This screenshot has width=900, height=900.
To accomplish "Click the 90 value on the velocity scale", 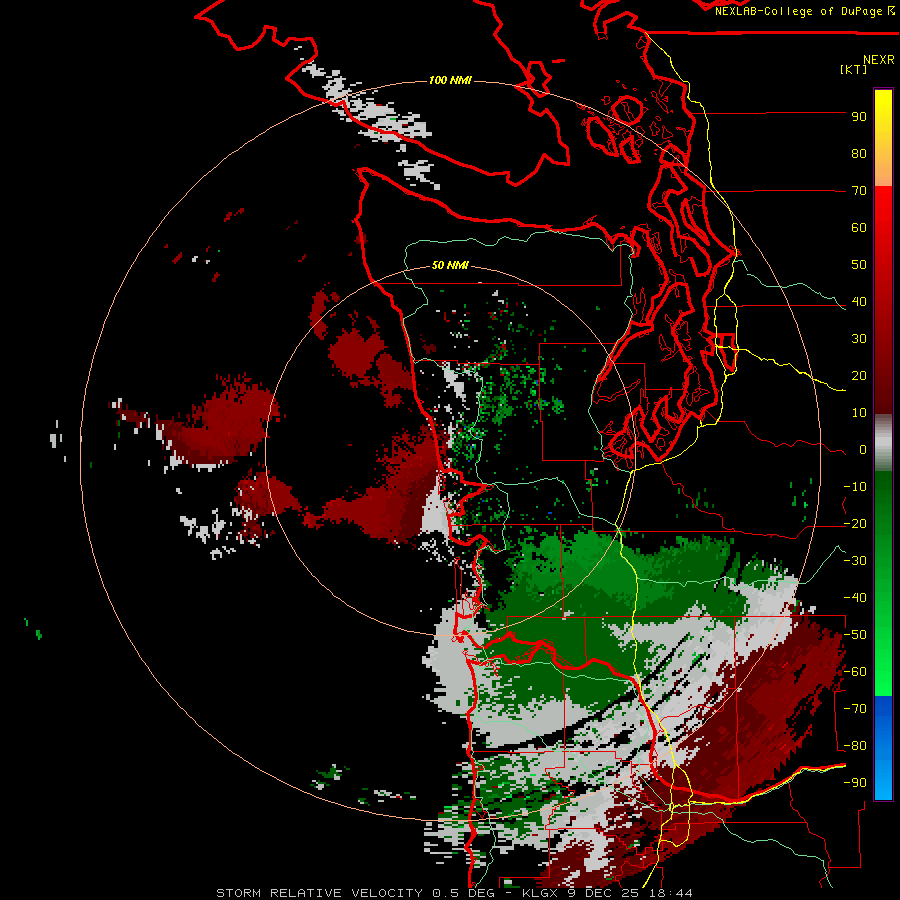I will 859,117.
